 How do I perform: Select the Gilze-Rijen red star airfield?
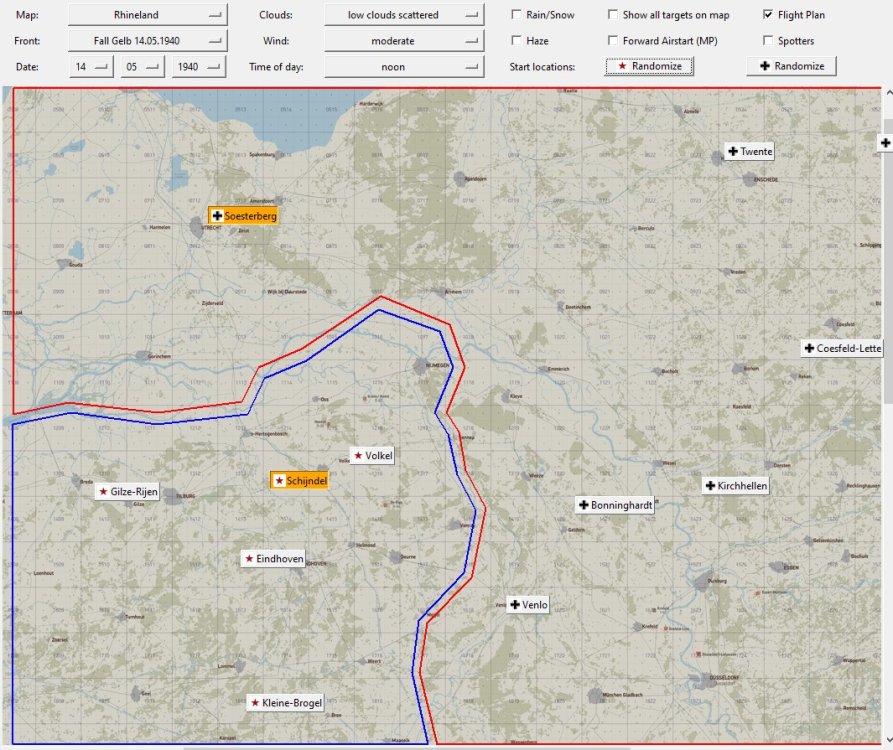point(127,491)
